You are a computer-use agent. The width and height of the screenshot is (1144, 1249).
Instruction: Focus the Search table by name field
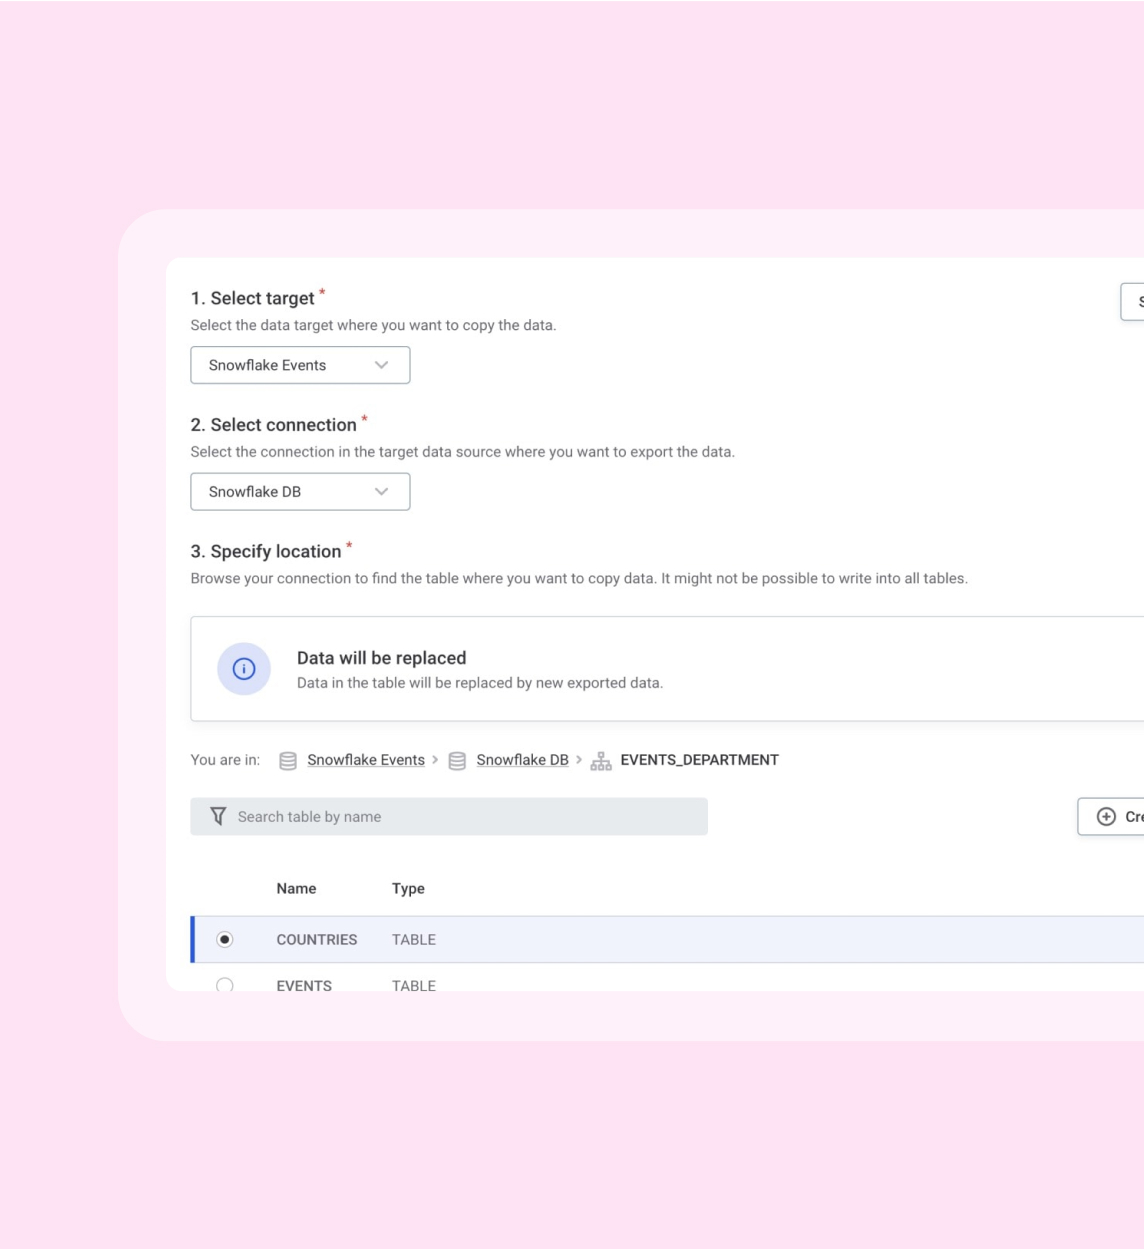(x=460, y=817)
